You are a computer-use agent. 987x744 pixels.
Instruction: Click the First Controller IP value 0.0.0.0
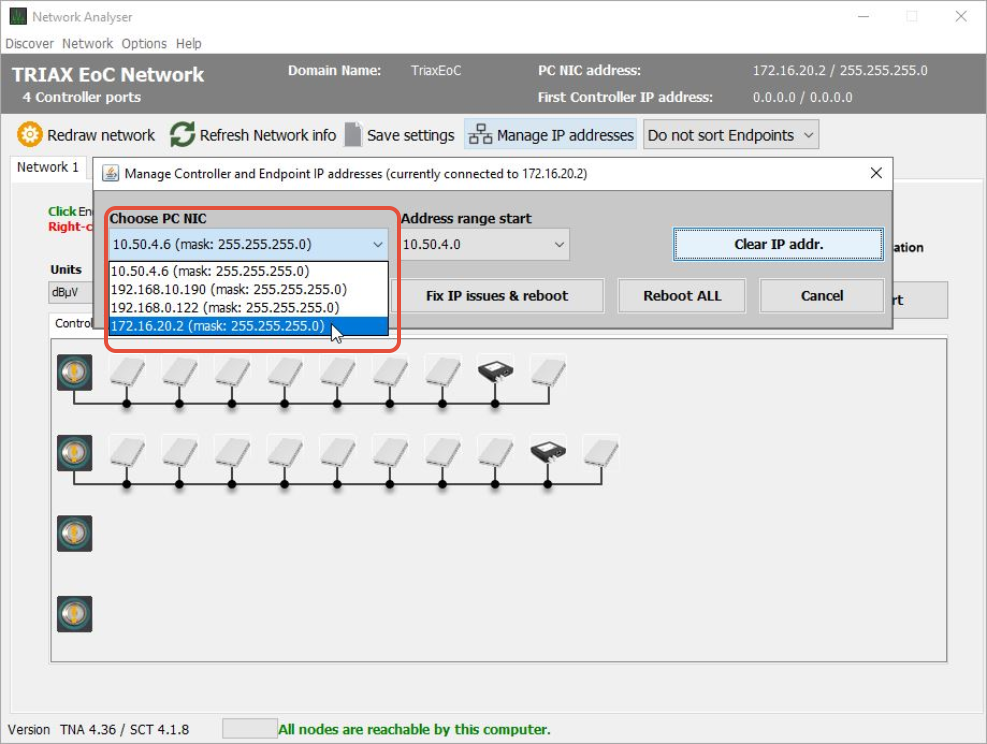tap(803, 98)
